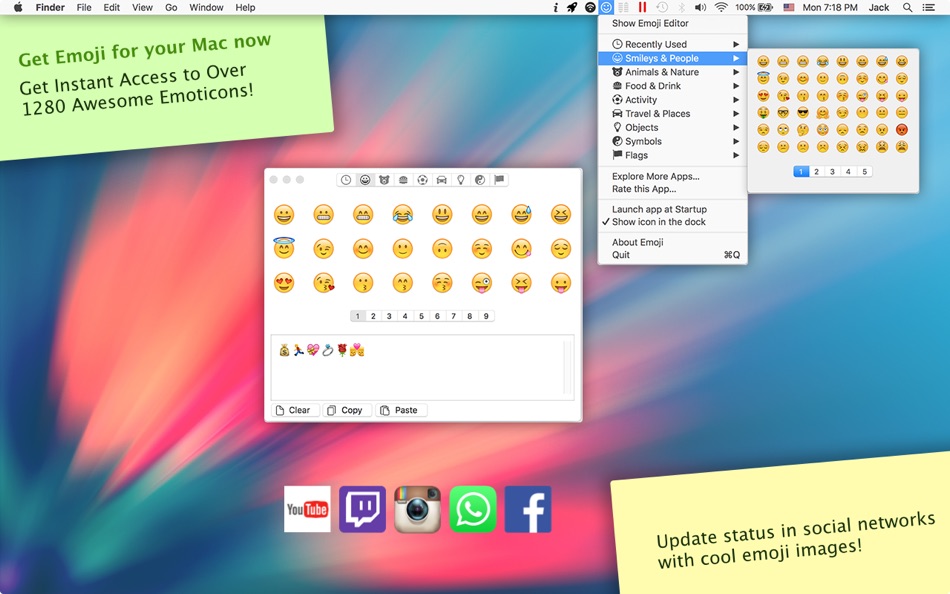Screen dimensions: 950x594
Task: Expand the Animals & Nature submenu
Action: 673,72
